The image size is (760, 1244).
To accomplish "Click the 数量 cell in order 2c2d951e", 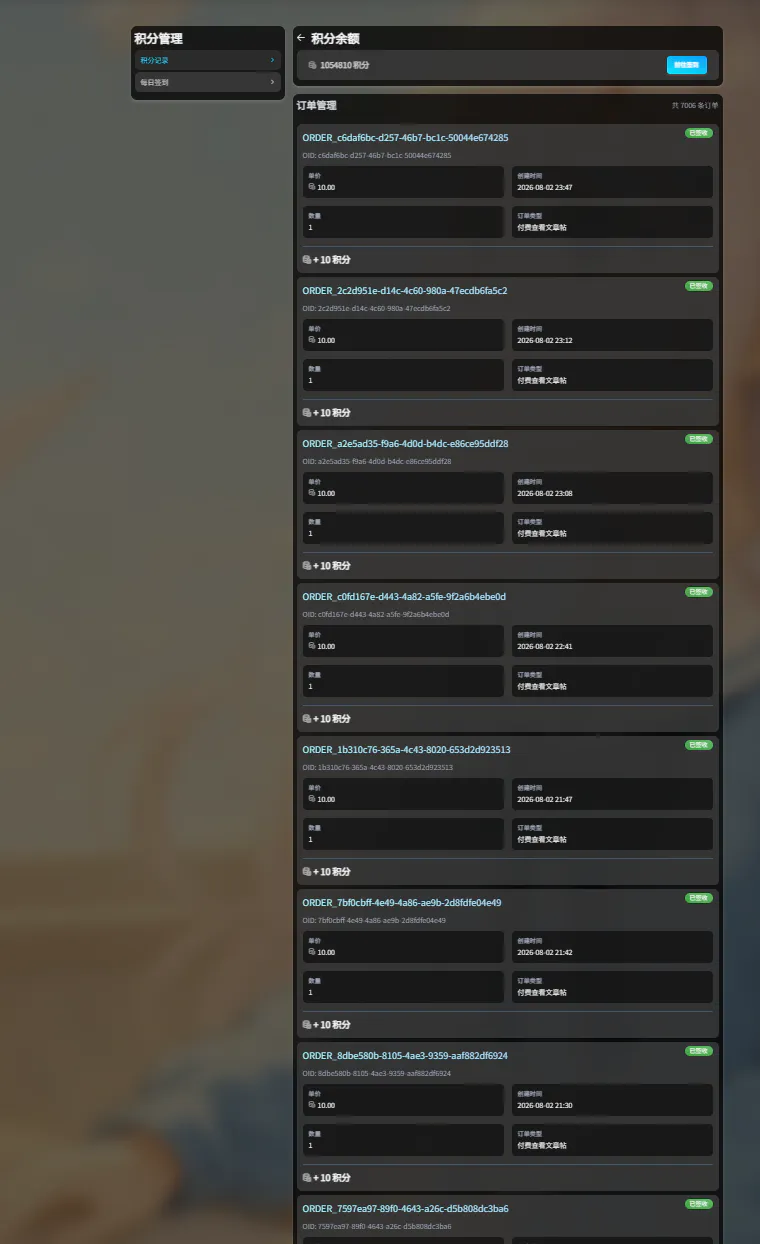I will [404, 375].
